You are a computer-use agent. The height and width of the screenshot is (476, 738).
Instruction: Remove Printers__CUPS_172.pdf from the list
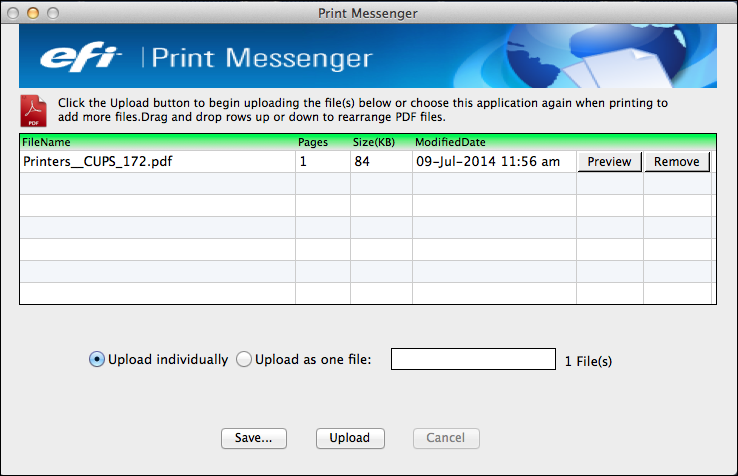(x=677, y=161)
